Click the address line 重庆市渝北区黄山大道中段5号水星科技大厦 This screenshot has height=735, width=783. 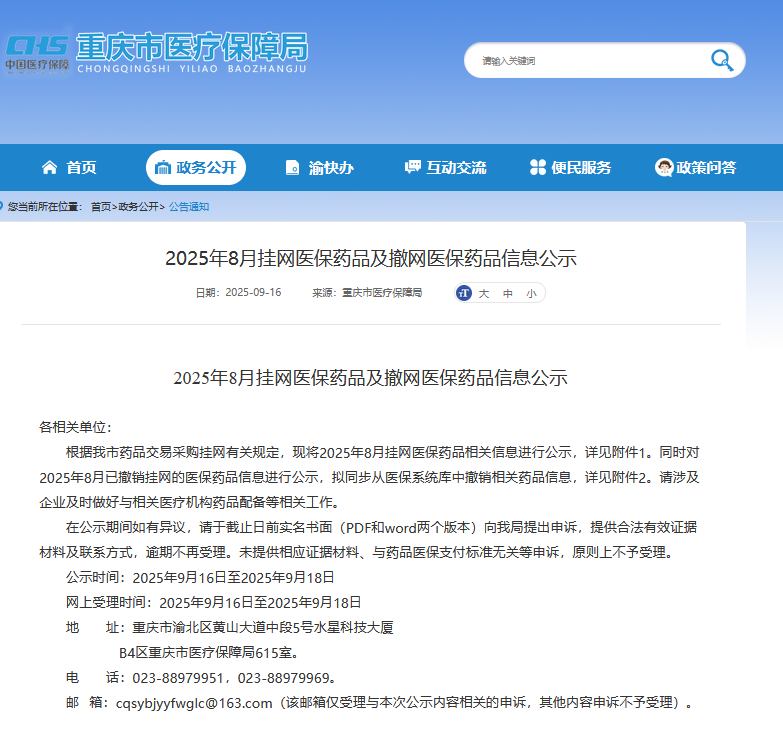coord(263,628)
